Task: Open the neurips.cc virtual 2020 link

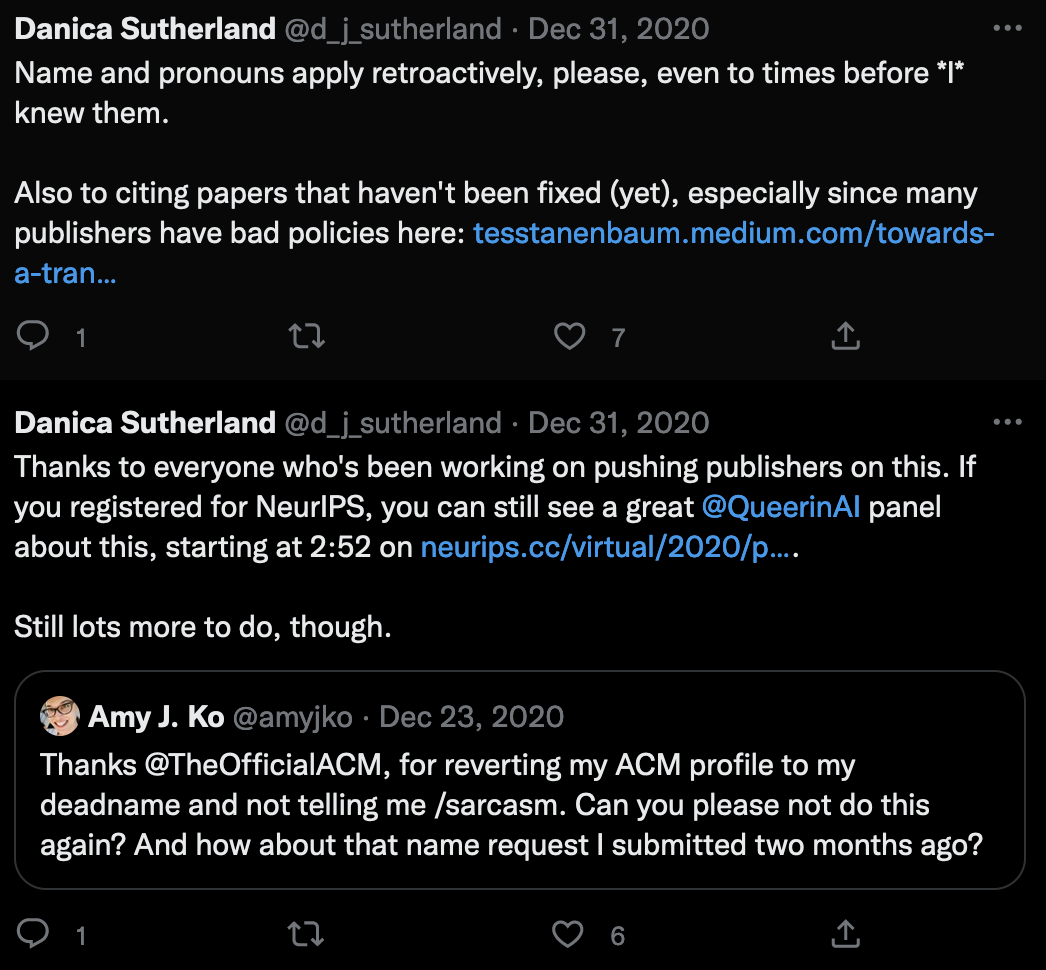Action: (x=606, y=547)
